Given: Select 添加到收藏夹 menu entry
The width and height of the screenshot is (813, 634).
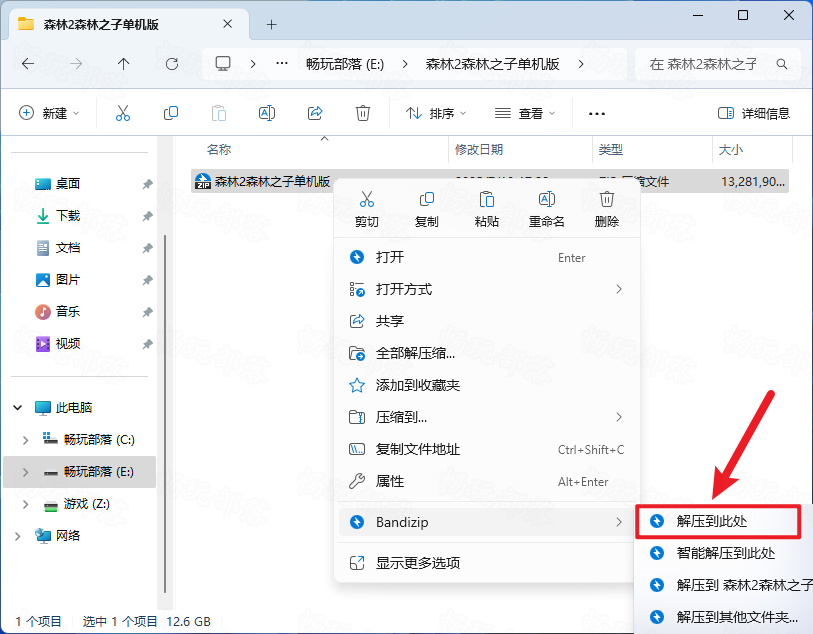Looking at the screenshot, I should [x=487, y=385].
